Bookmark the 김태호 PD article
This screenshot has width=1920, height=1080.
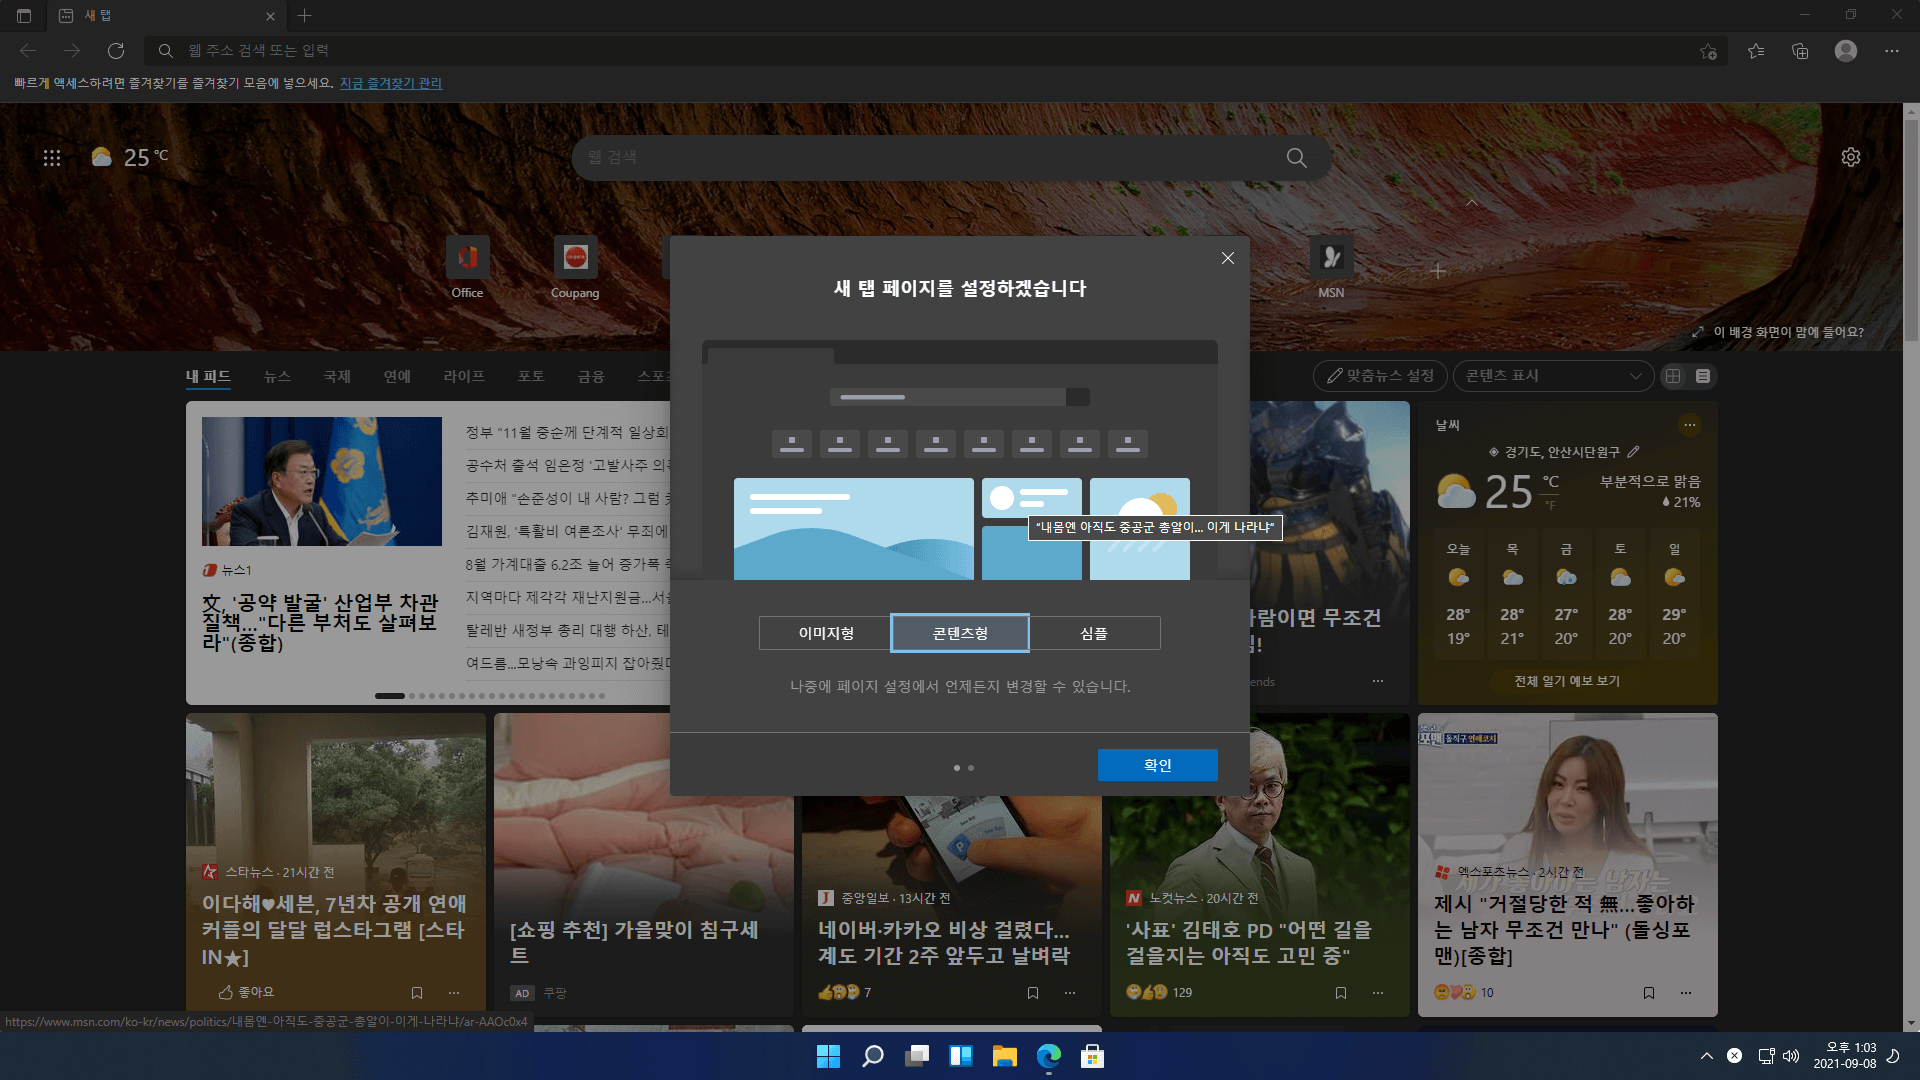click(1341, 993)
